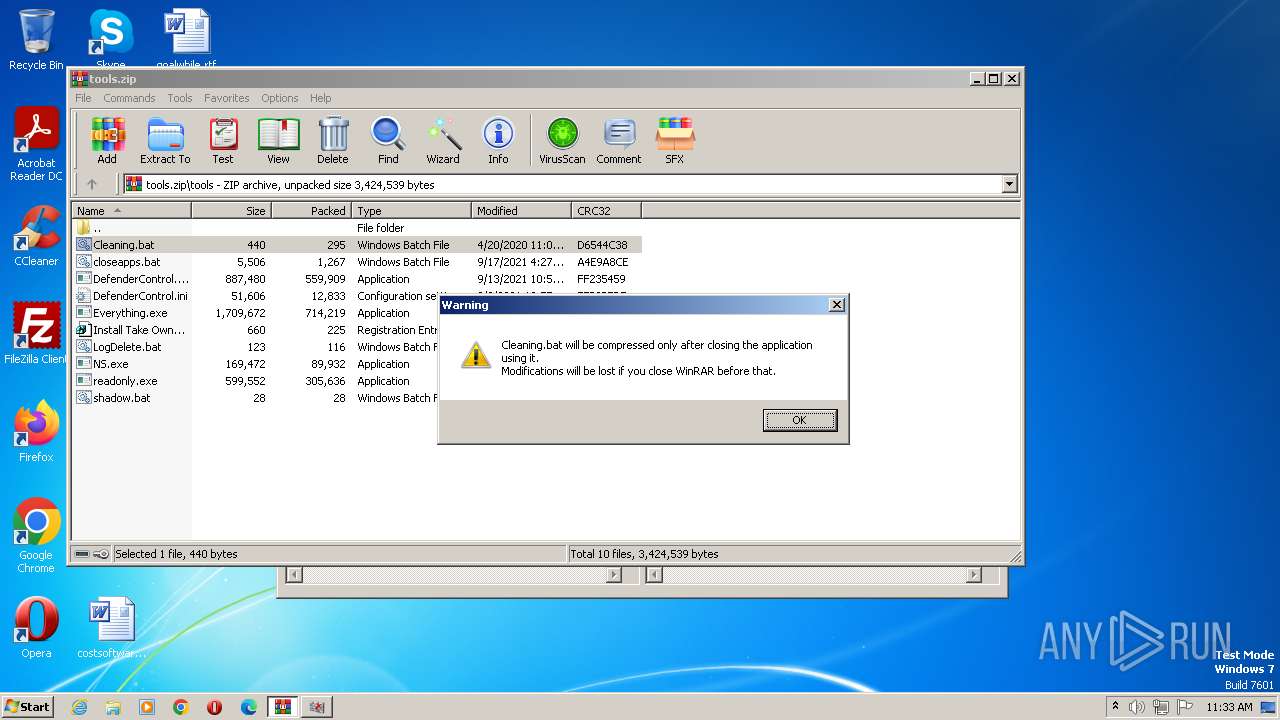Click the Extract To toolbar icon
The image size is (1280, 720).
point(165,141)
